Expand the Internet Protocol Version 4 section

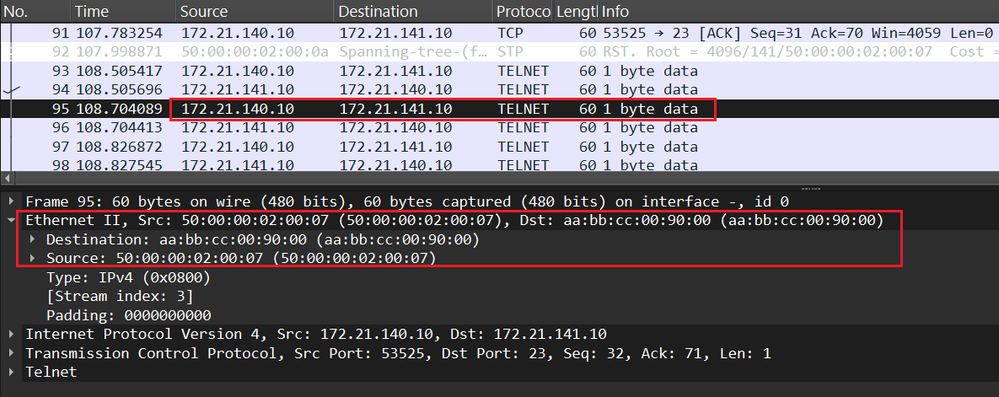(x=11, y=334)
